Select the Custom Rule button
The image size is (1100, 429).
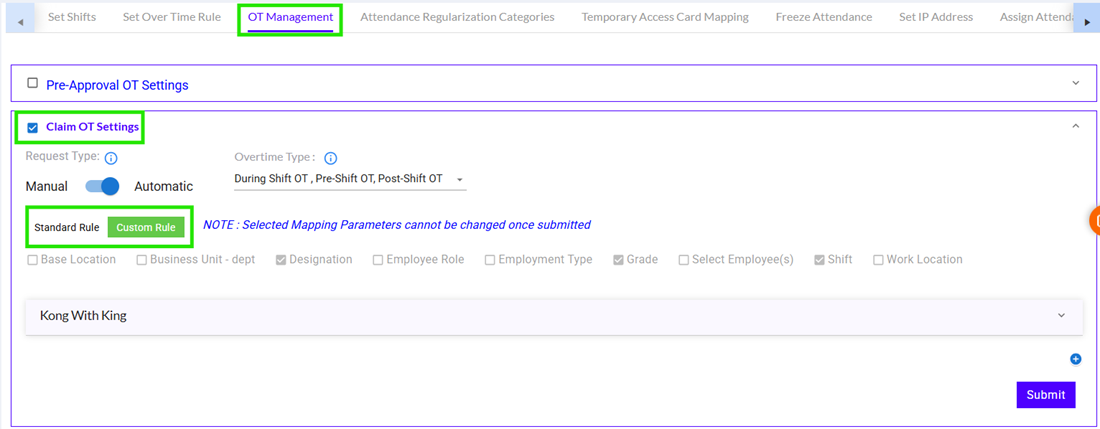pos(146,227)
